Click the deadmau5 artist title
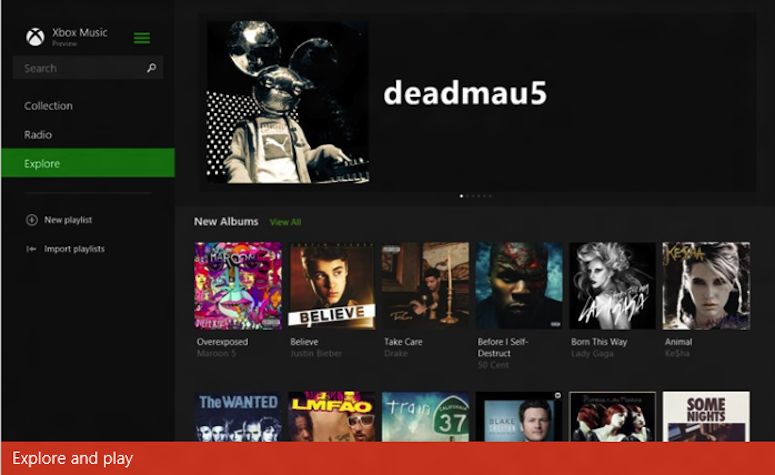 point(465,93)
